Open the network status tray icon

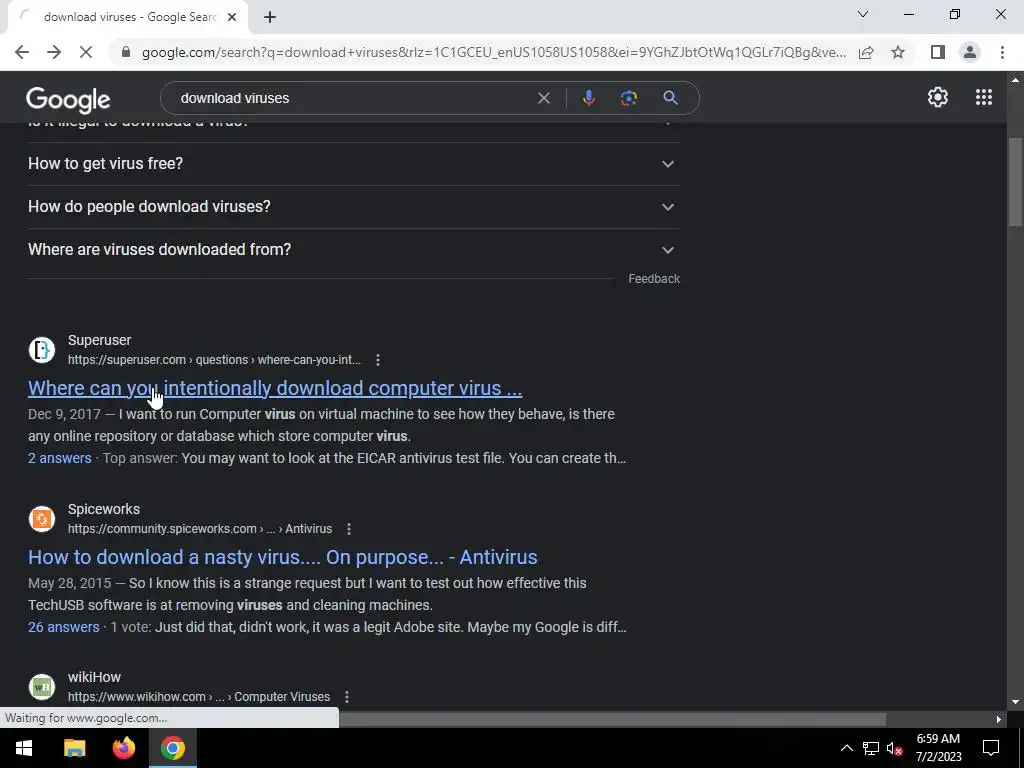click(x=871, y=748)
